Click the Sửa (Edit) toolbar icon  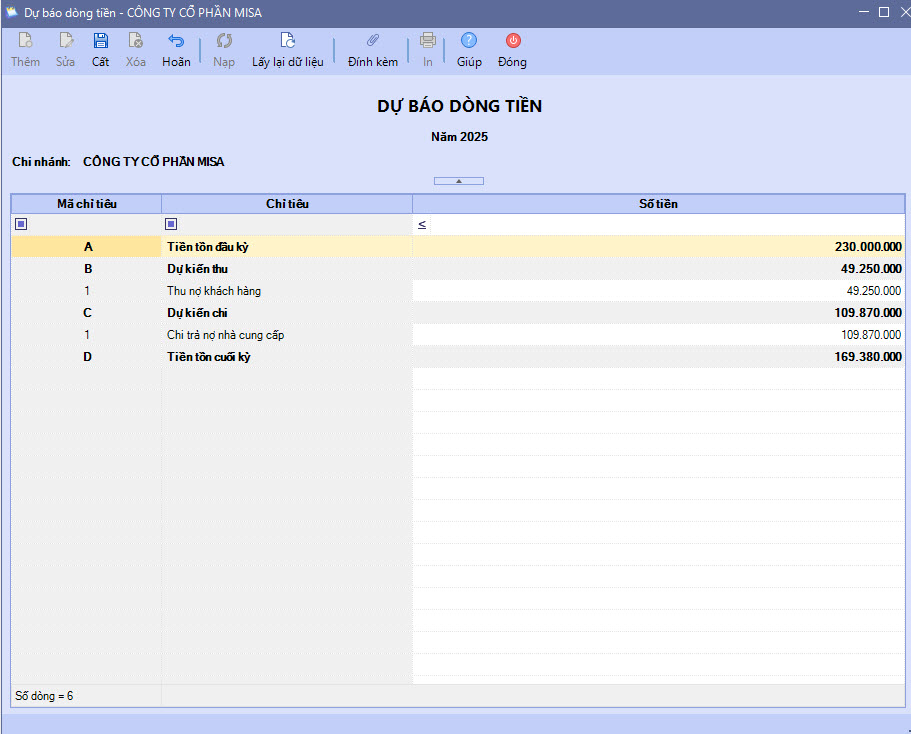(66, 41)
